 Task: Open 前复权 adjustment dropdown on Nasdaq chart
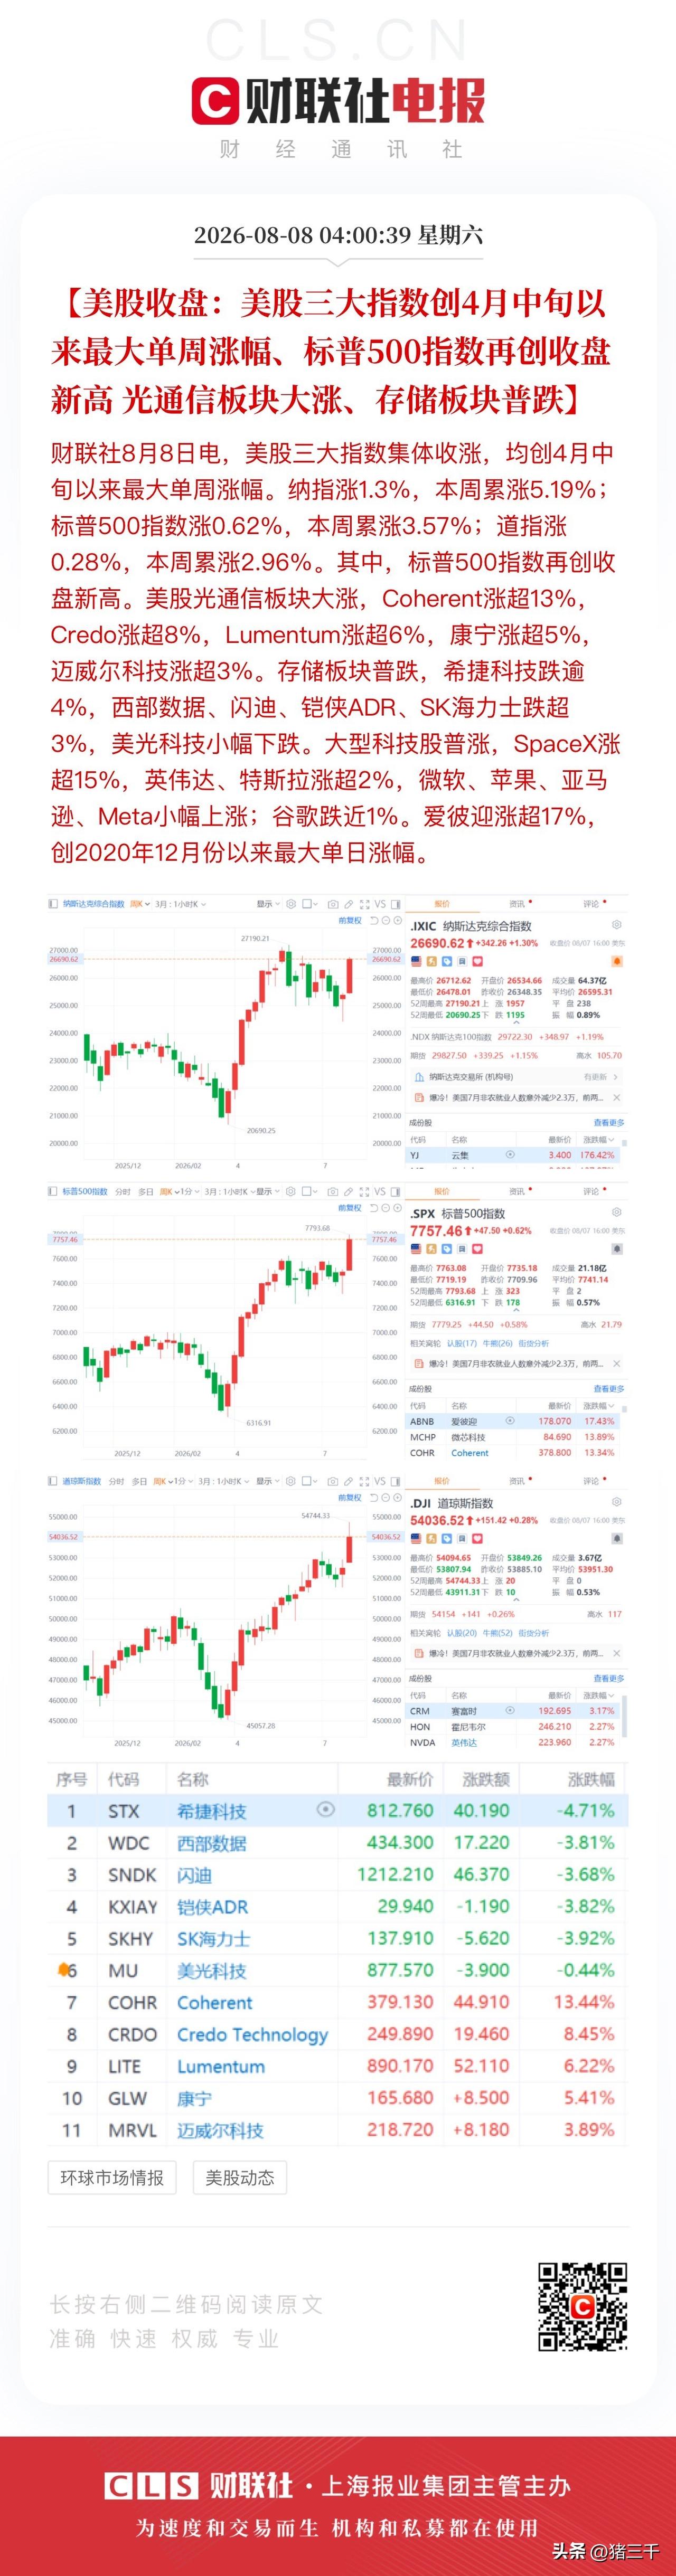pos(350,921)
